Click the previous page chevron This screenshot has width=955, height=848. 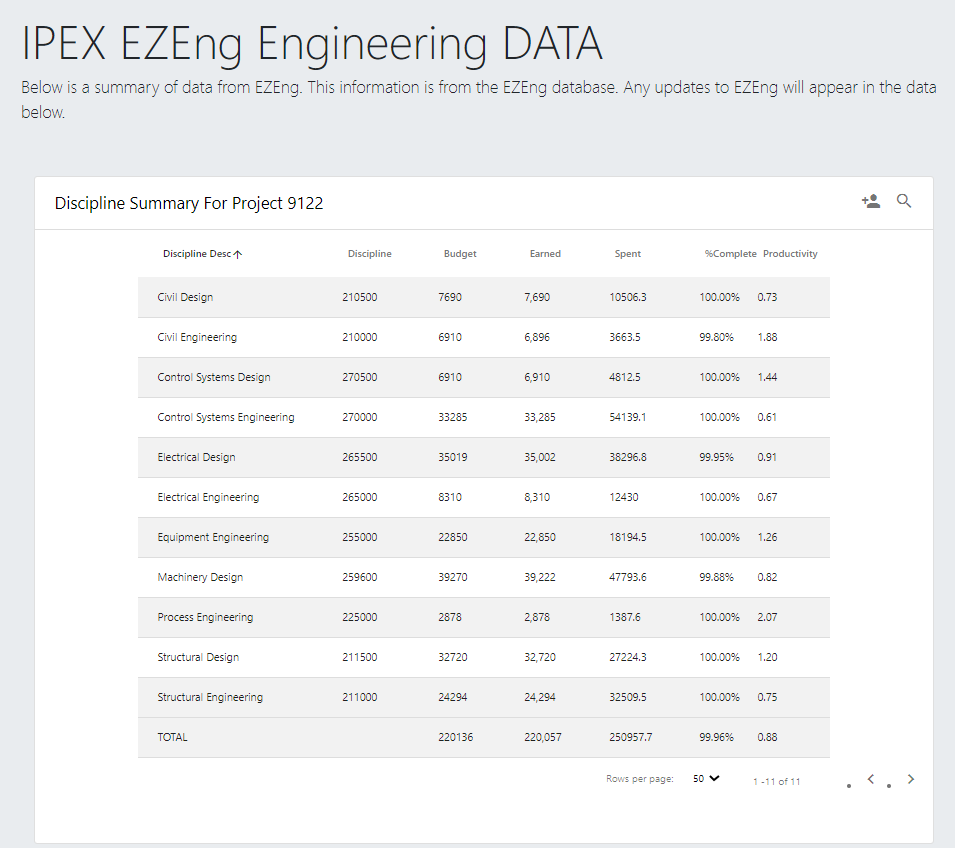[869, 779]
